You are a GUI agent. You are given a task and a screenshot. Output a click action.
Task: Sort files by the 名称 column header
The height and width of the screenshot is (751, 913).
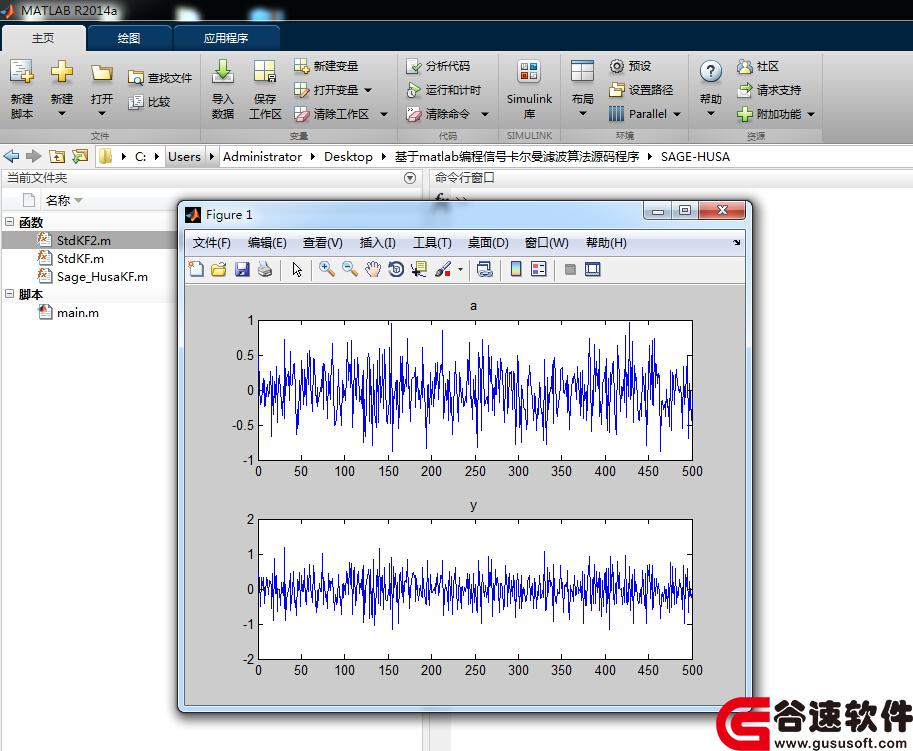58,200
